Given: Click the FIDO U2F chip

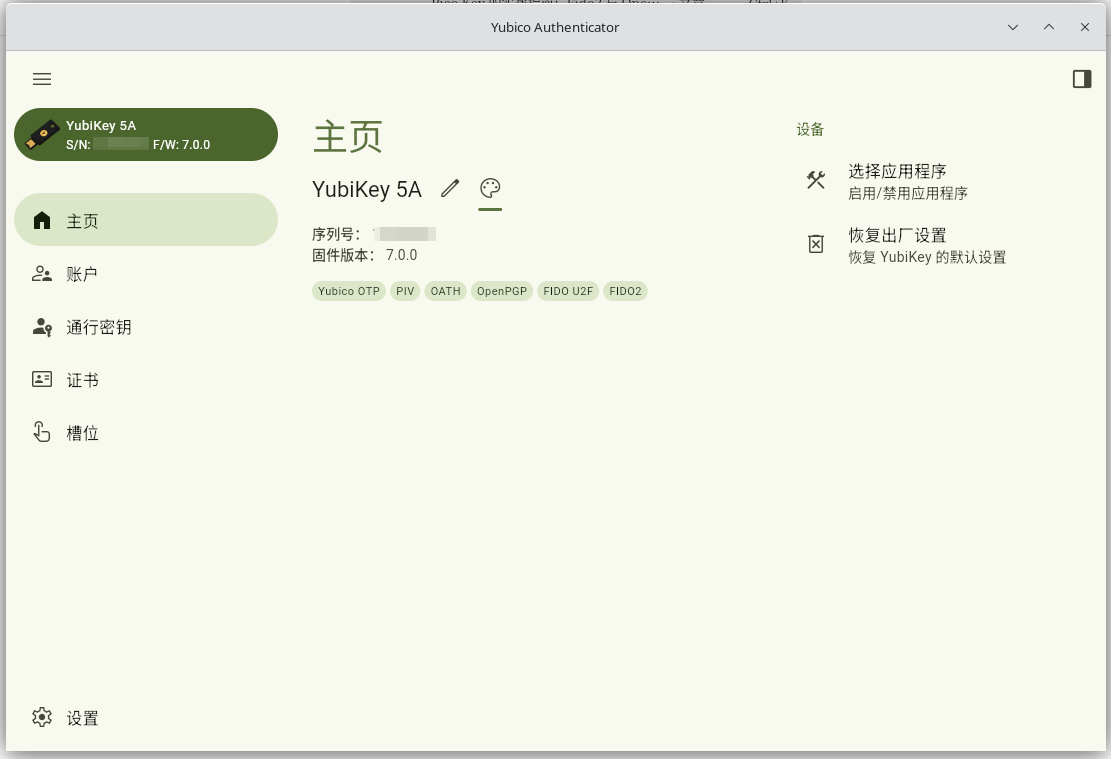Looking at the screenshot, I should tap(568, 291).
